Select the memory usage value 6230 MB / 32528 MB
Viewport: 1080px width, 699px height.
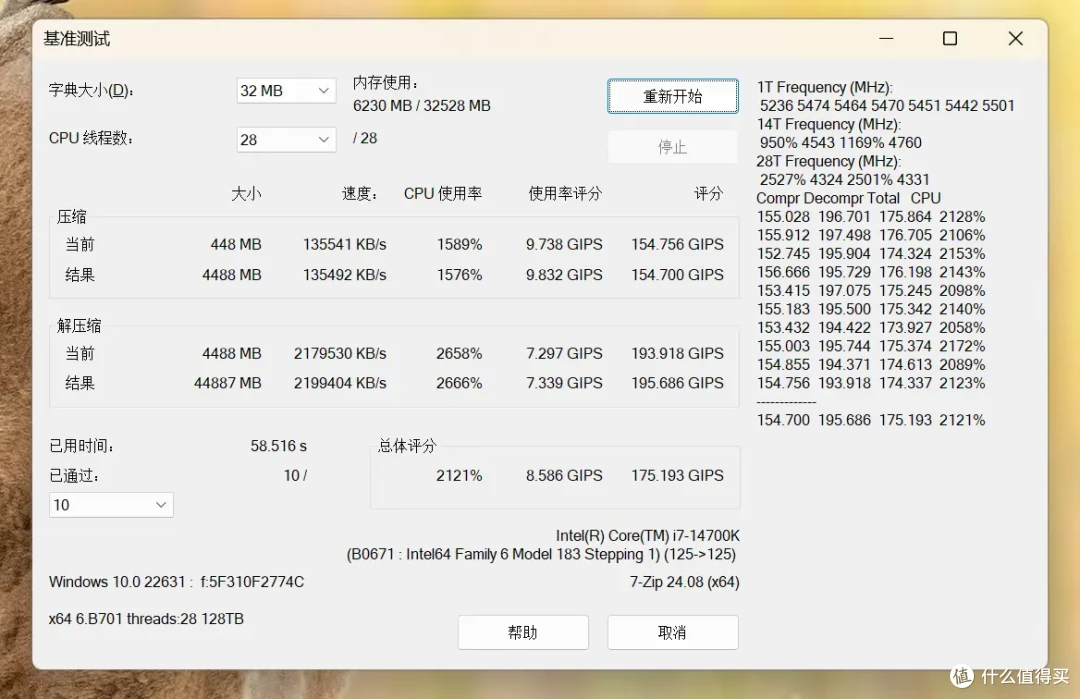(422, 105)
